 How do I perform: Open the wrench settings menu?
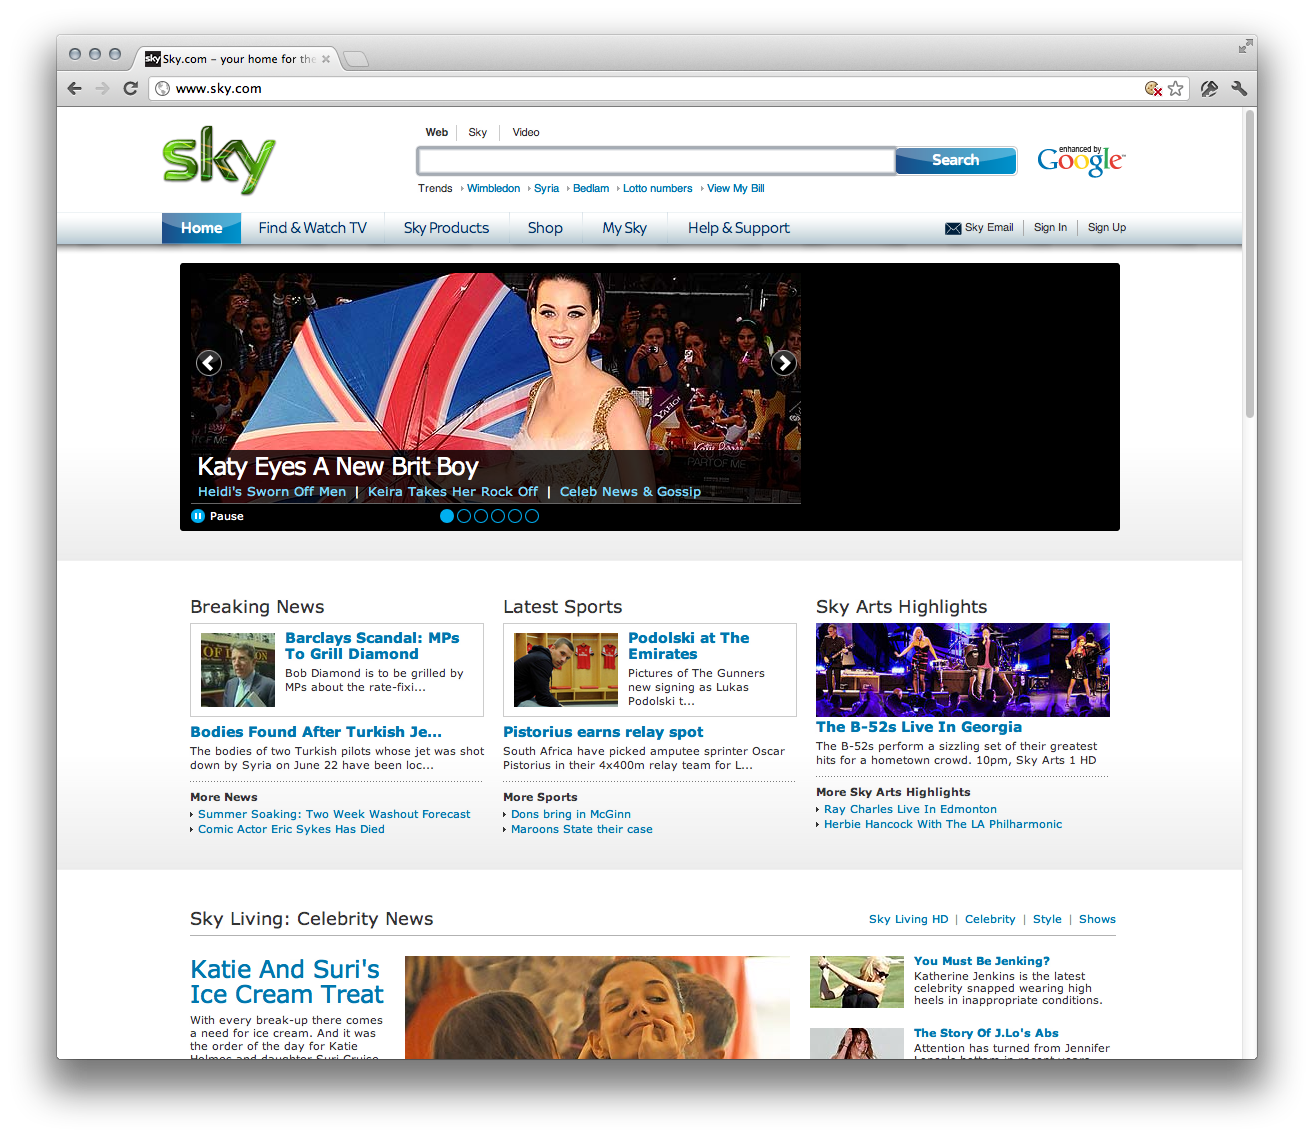1239,88
